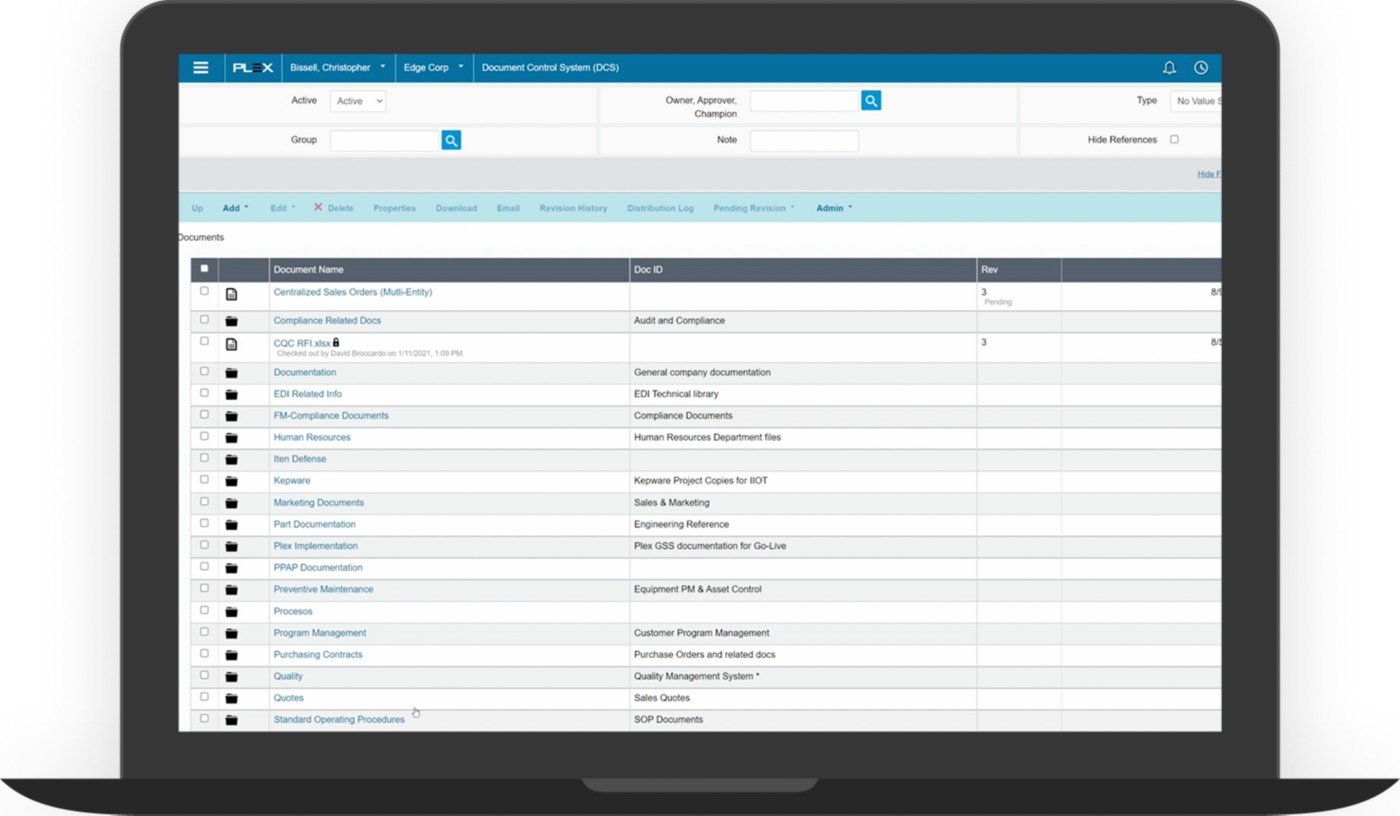This screenshot has width=1400, height=816.
Task: Click the folder icon for Kepware
Action: (232, 481)
